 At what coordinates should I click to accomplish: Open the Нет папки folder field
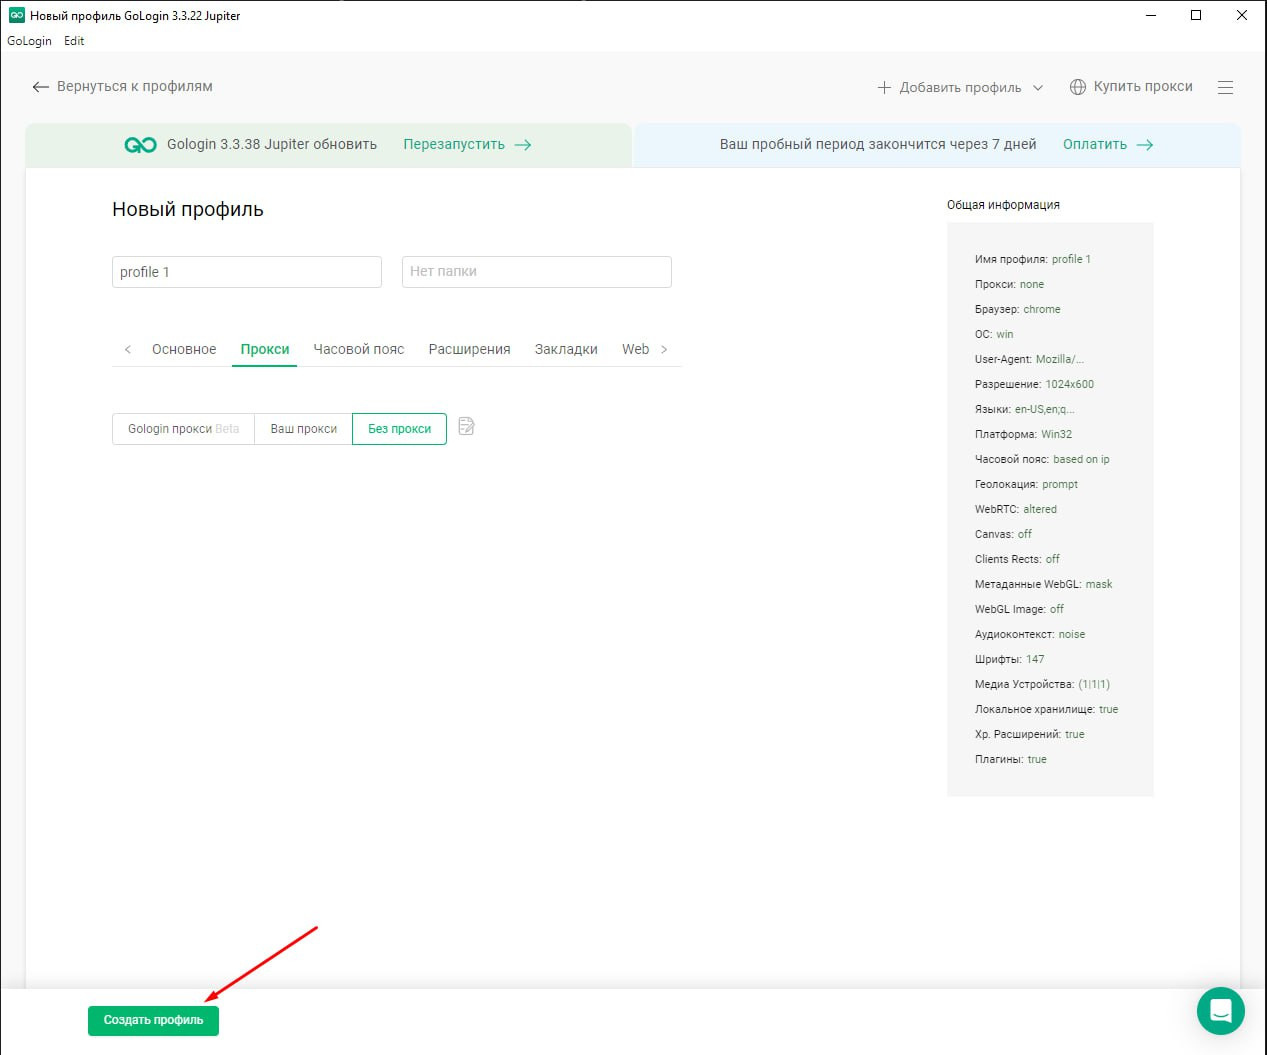click(x=537, y=272)
